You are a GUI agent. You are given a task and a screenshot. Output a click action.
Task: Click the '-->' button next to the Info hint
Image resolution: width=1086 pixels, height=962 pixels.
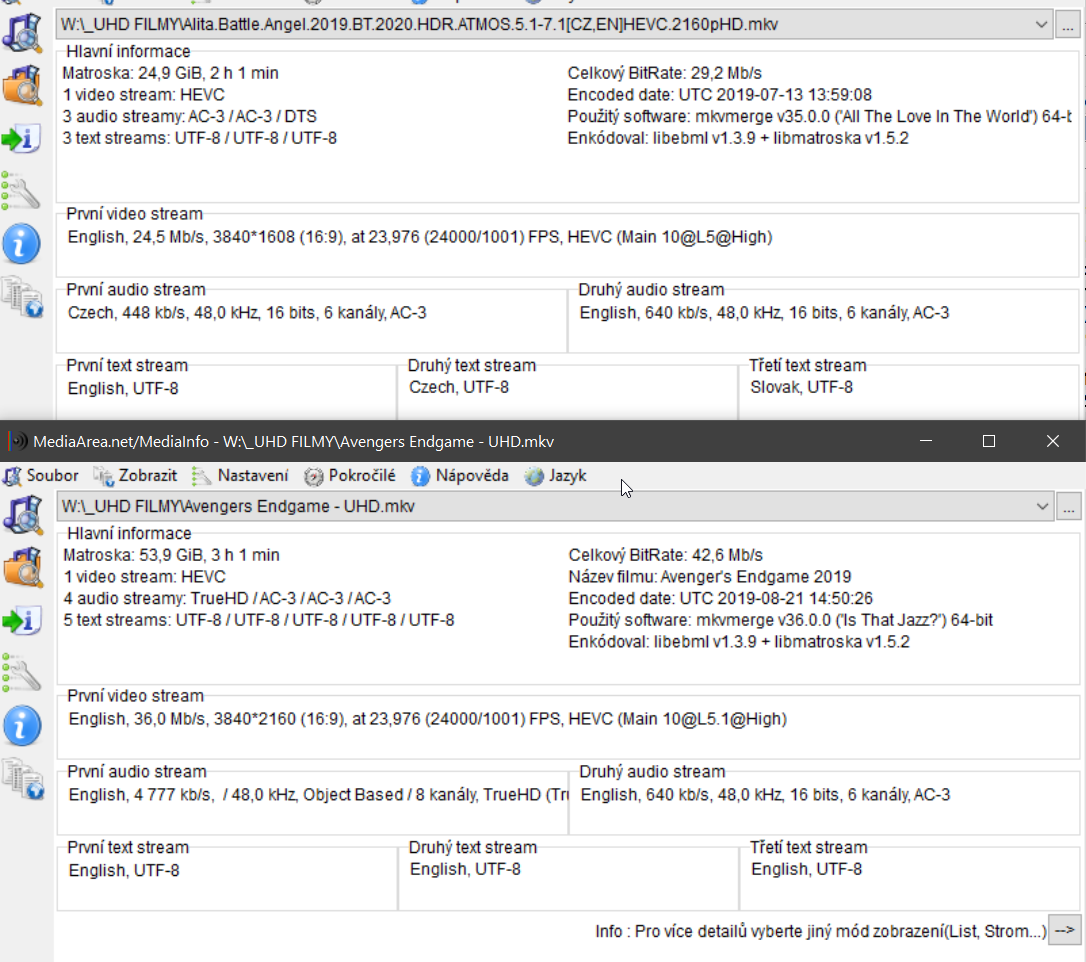point(1065,930)
